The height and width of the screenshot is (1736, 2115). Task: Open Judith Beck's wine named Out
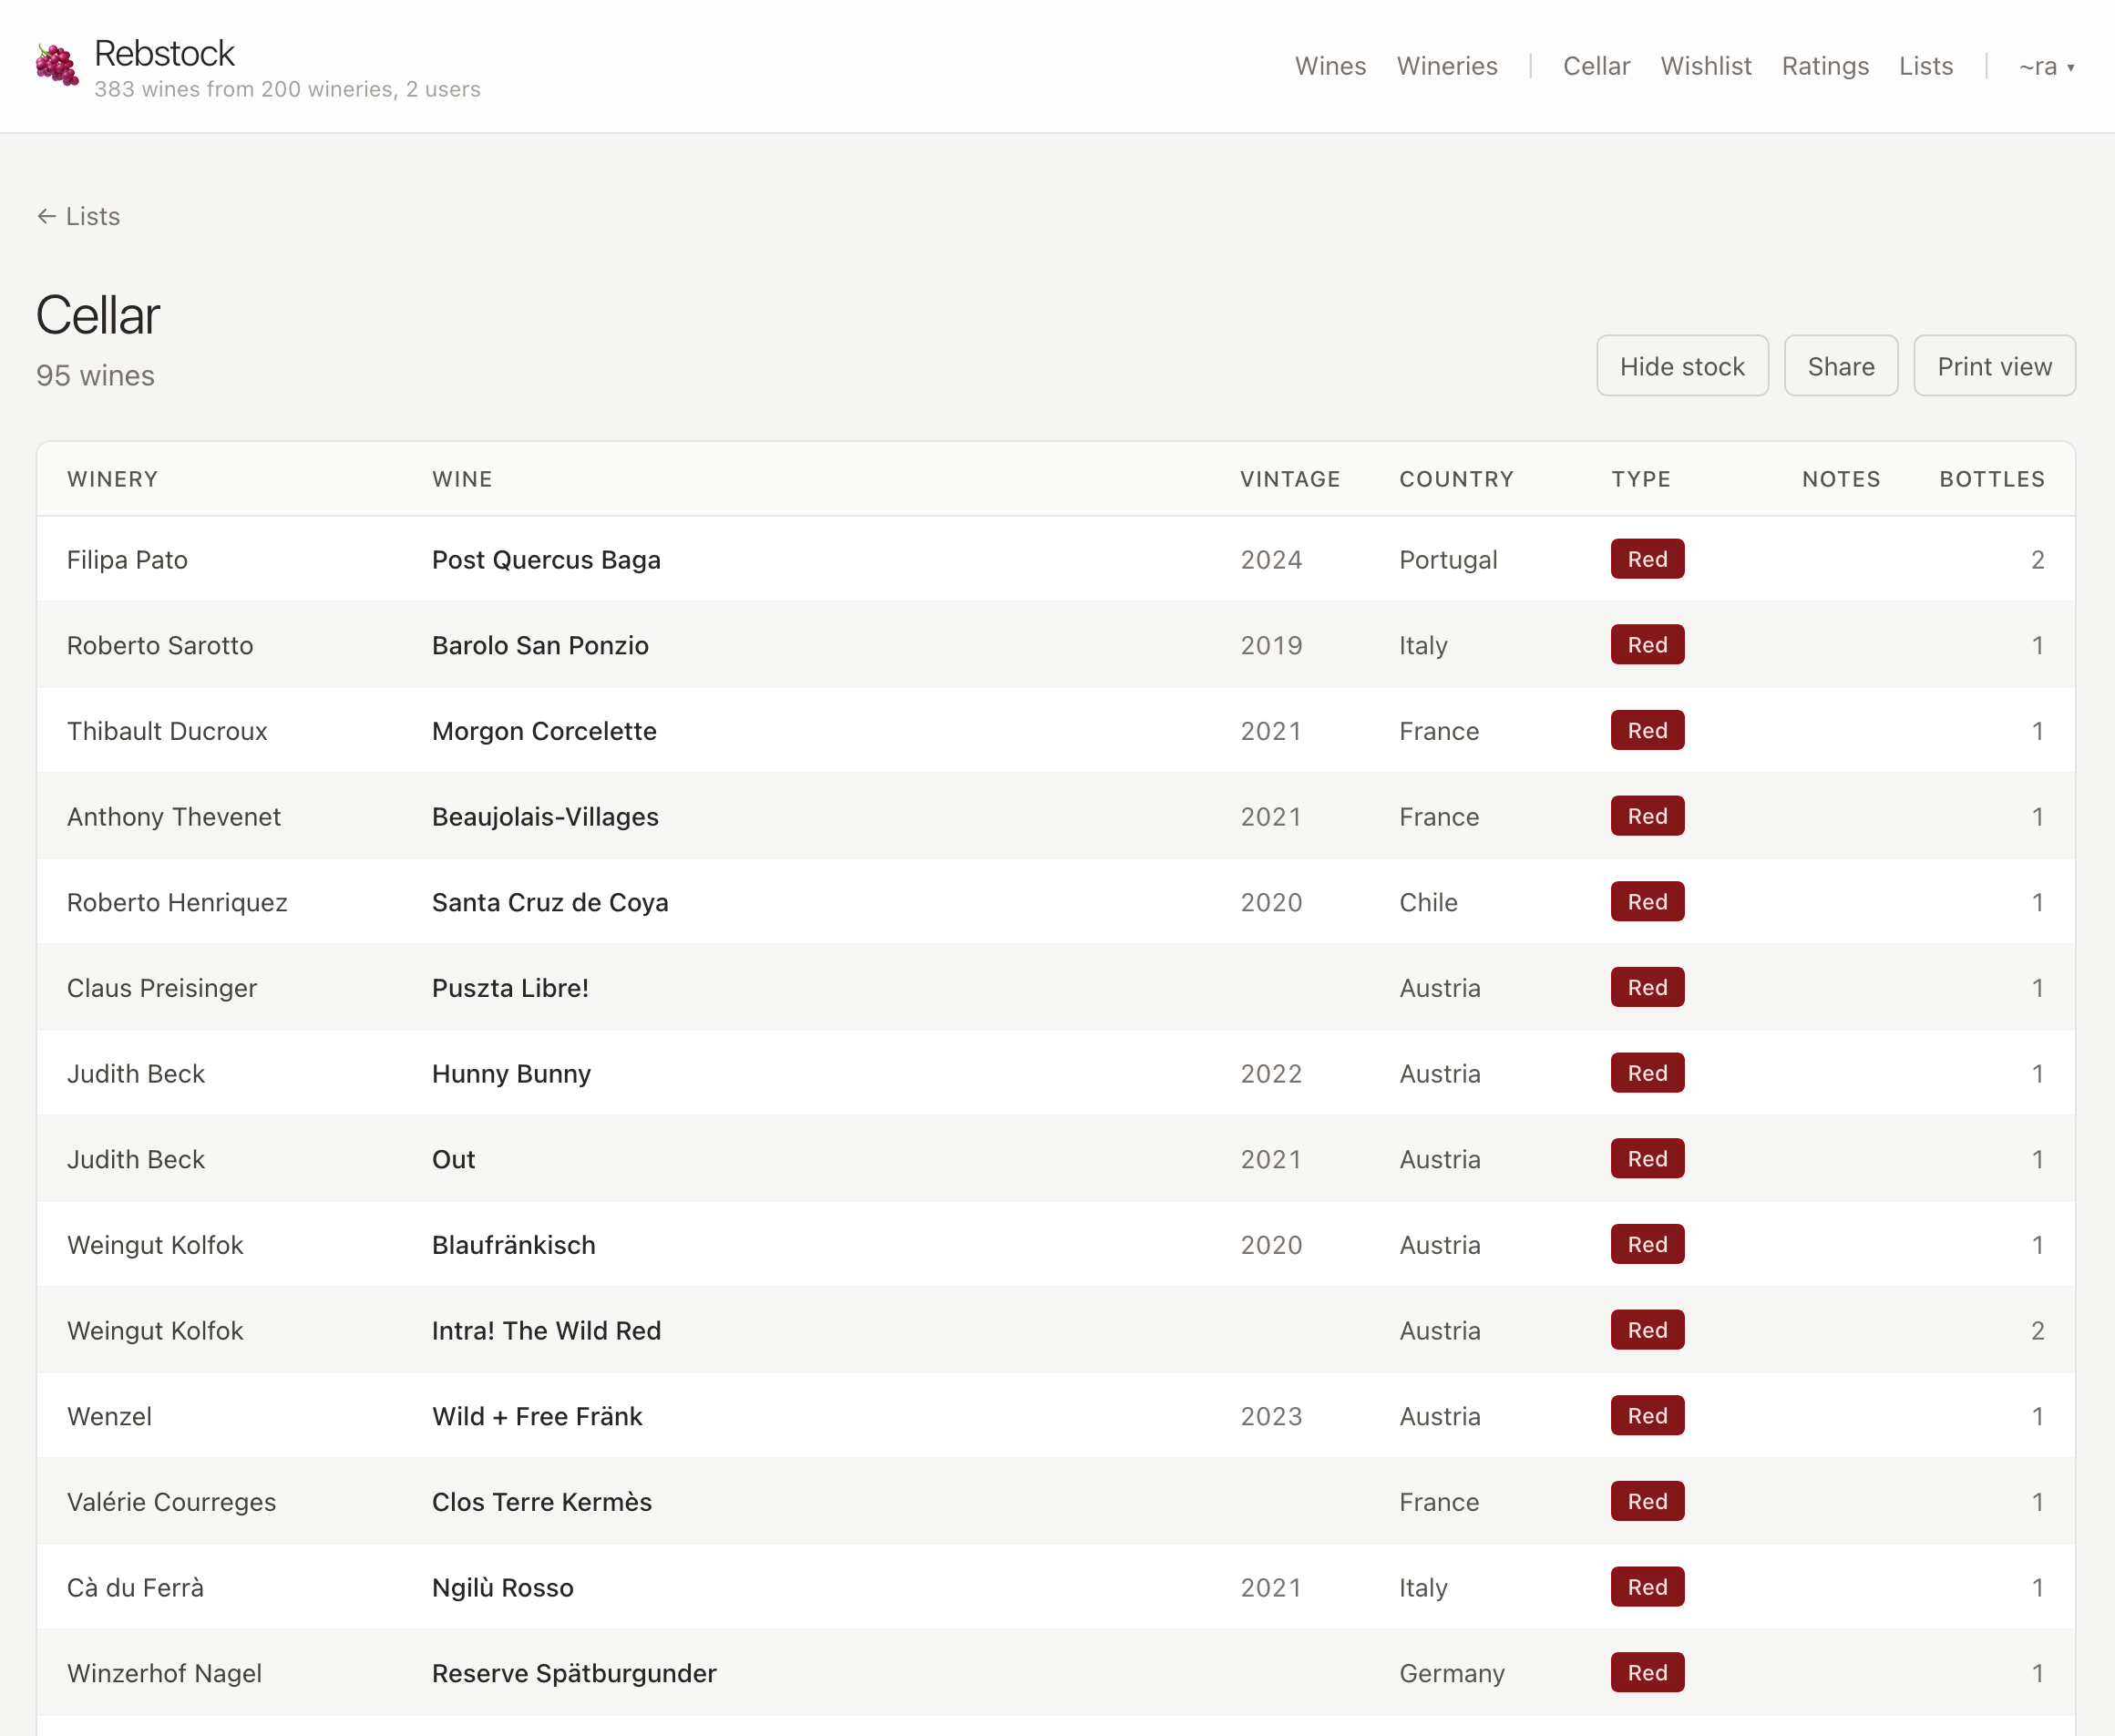(453, 1160)
